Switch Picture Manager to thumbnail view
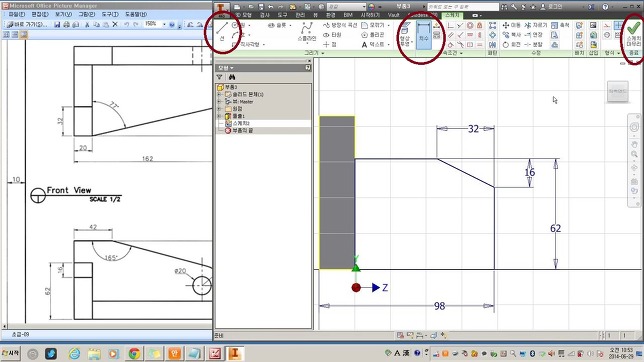The width and height of the screenshot is (644, 362). click(7, 35)
